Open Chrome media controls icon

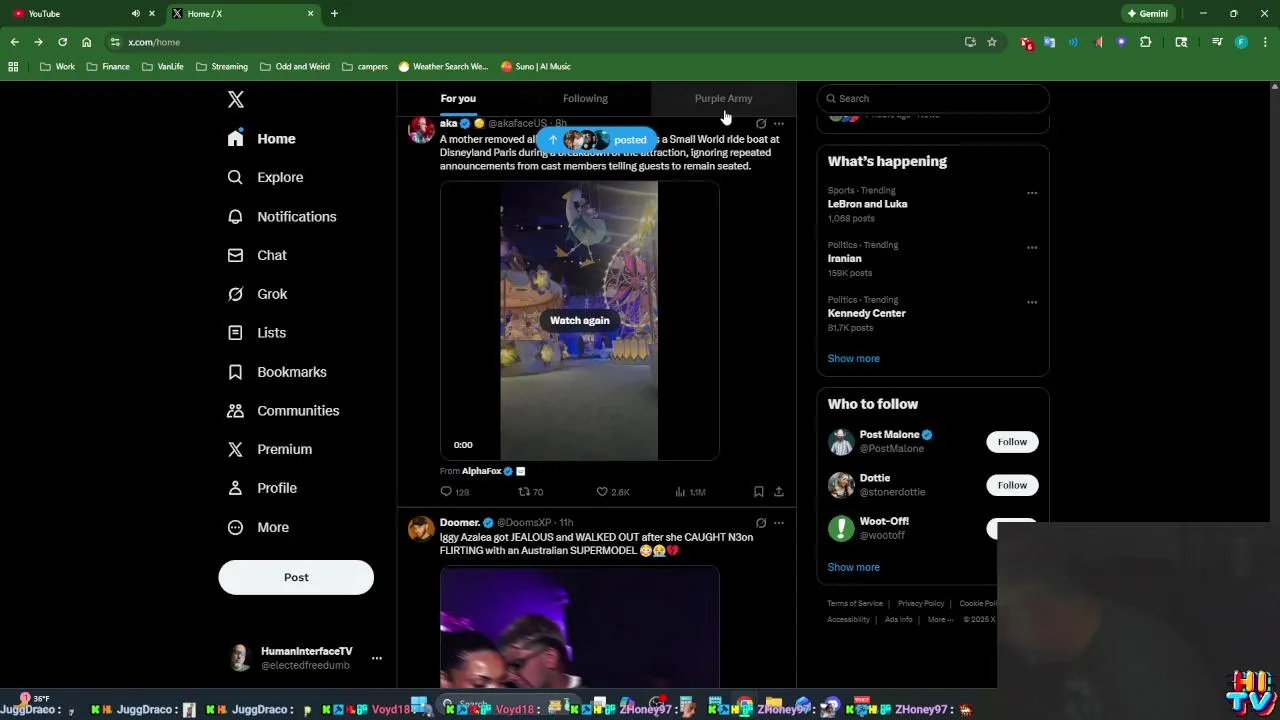1217,42
